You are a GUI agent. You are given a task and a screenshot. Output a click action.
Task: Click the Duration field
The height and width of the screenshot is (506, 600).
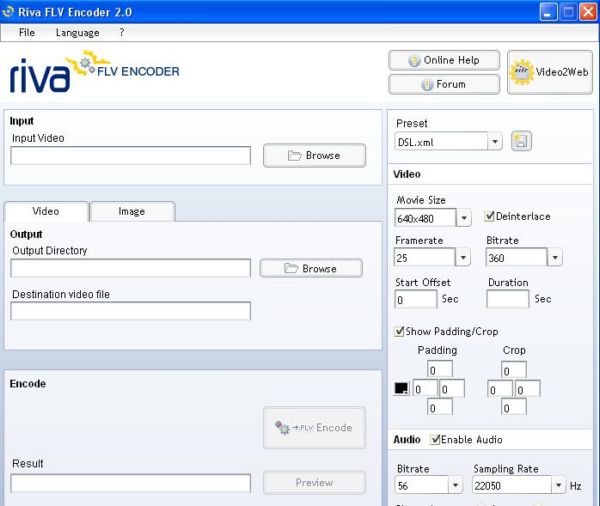tap(508, 299)
